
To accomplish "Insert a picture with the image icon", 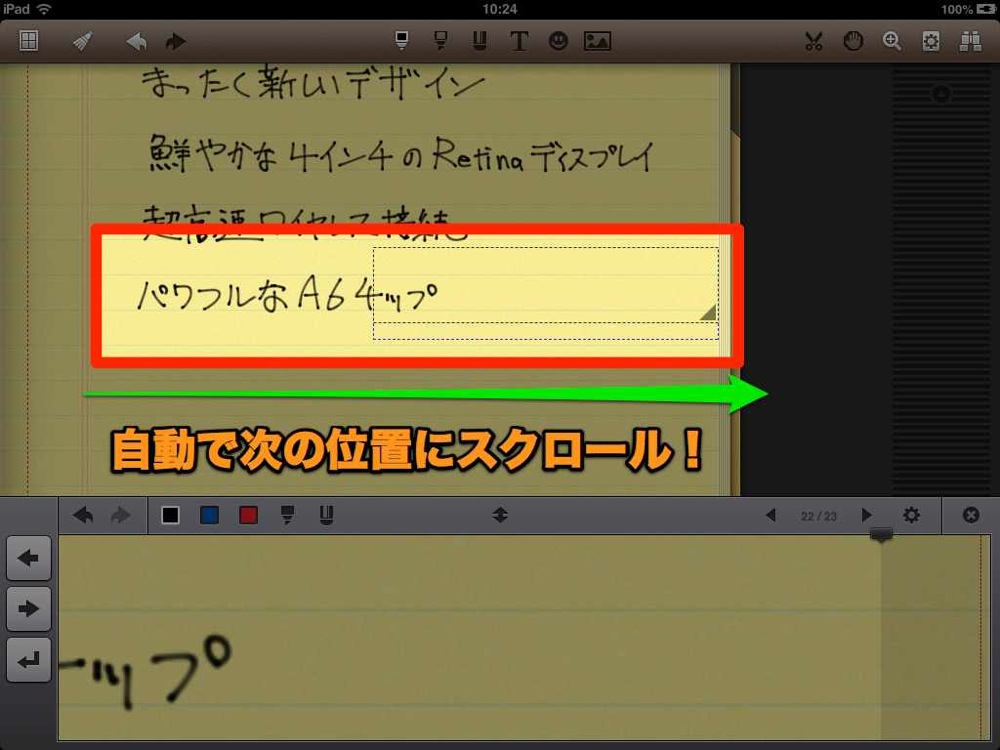I will [x=598, y=41].
